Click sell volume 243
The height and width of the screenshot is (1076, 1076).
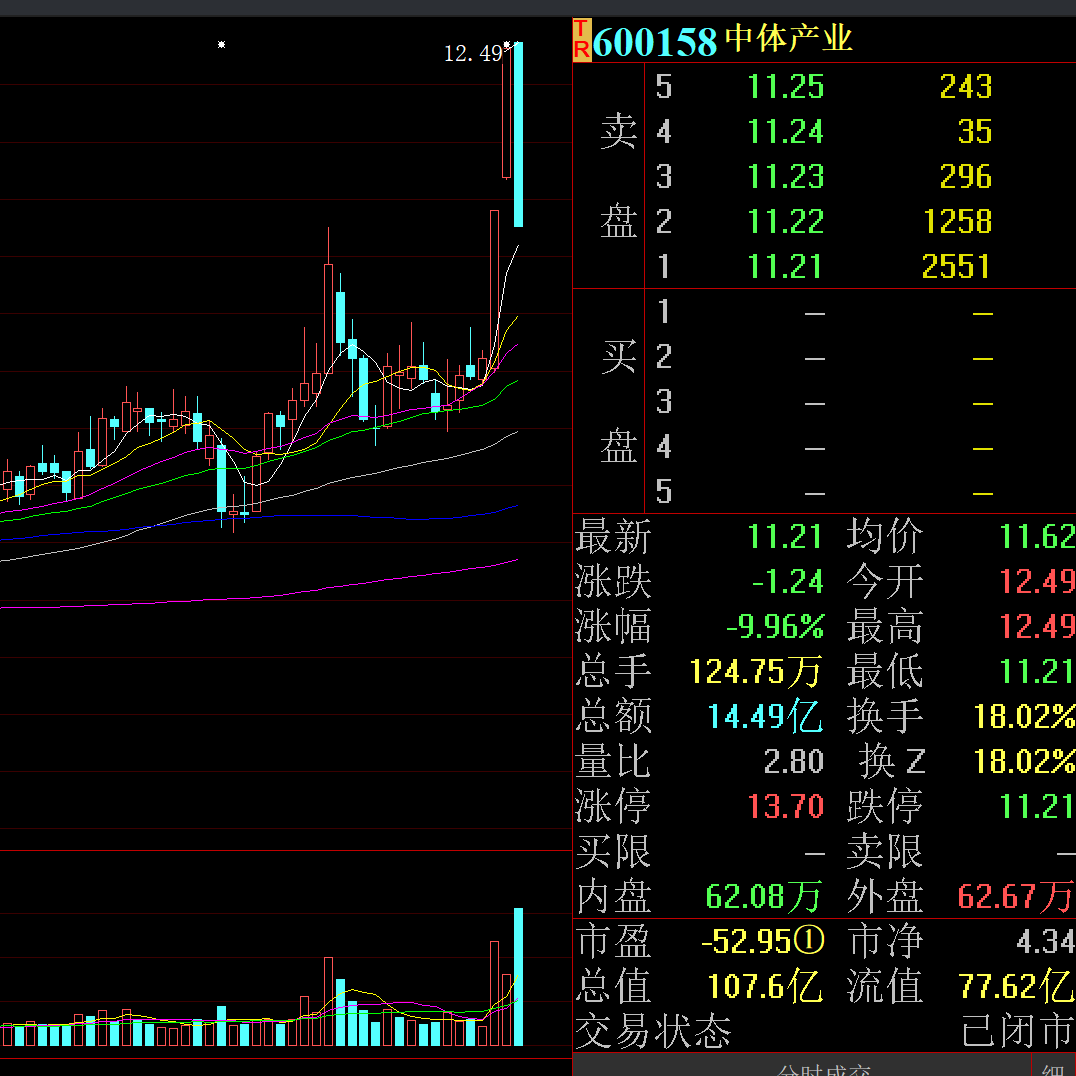pyautogui.click(x=966, y=87)
